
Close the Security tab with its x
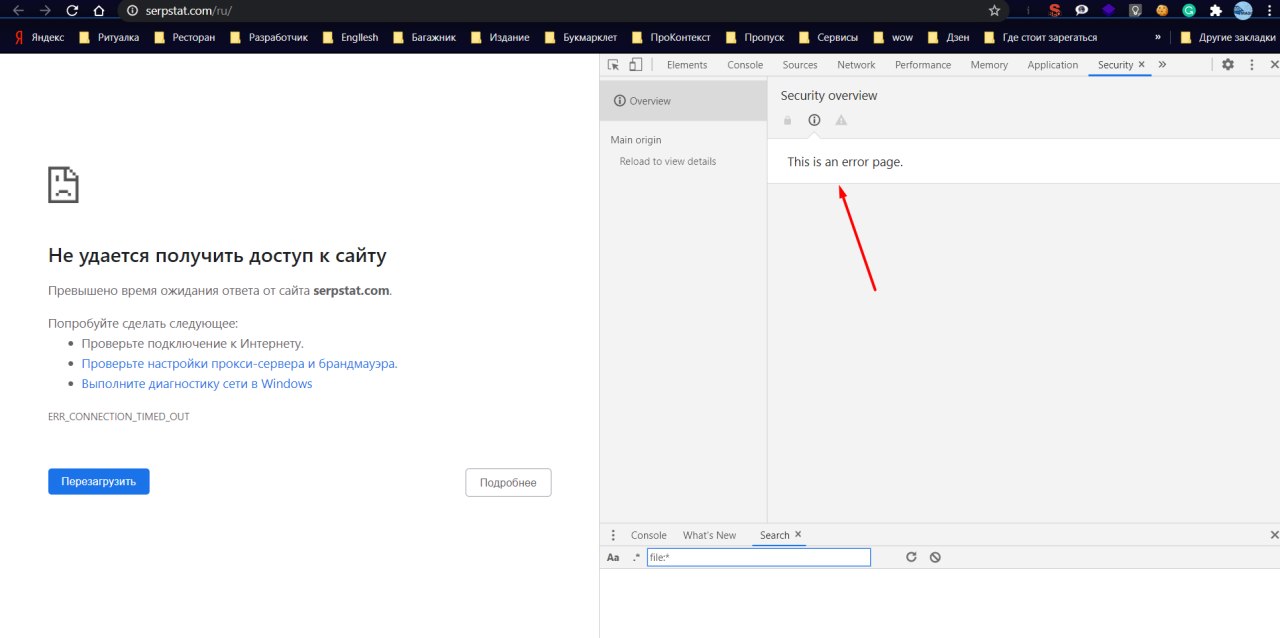(x=1142, y=64)
